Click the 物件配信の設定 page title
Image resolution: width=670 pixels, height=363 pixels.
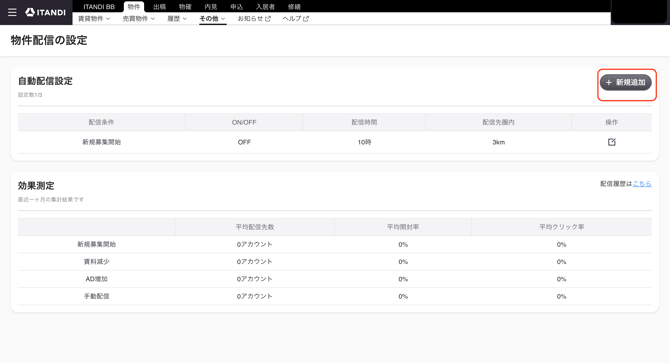pyautogui.click(x=49, y=40)
